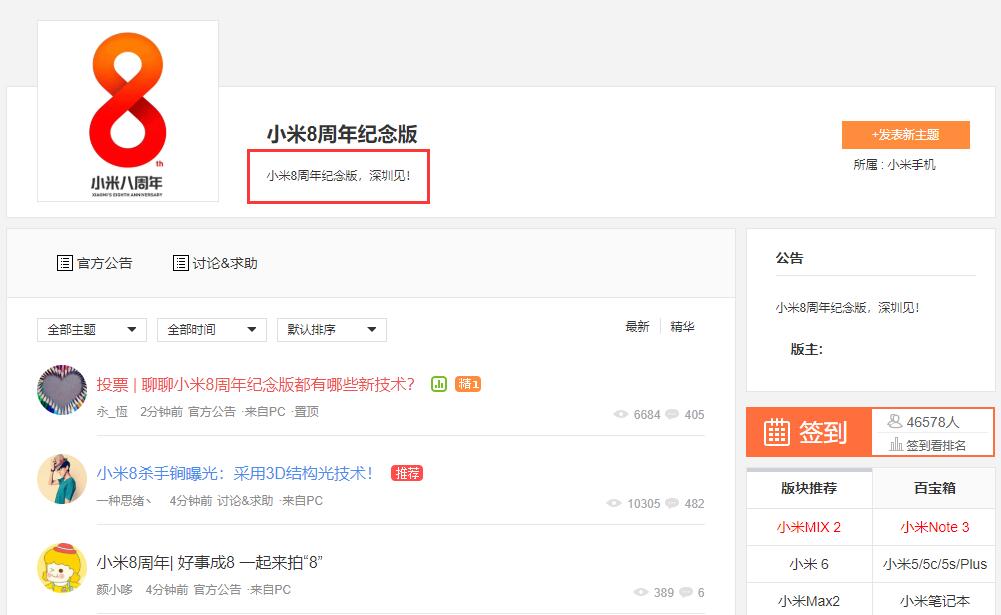Image resolution: width=1001 pixels, height=615 pixels.
Task: Click the comment bubble icon next to 482
Action: pyautogui.click(x=672, y=503)
